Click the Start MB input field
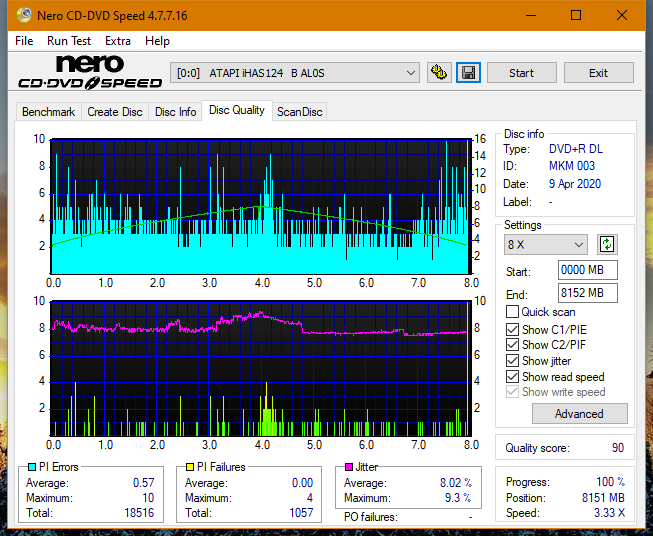This screenshot has width=653, height=536. [587, 271]
